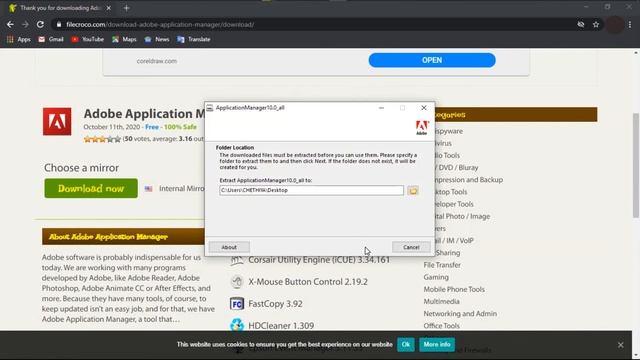The width and height of the screenshot is (640, 360).
Task: Accept cookies with Ok button
Action: click(x=406, y=344)
